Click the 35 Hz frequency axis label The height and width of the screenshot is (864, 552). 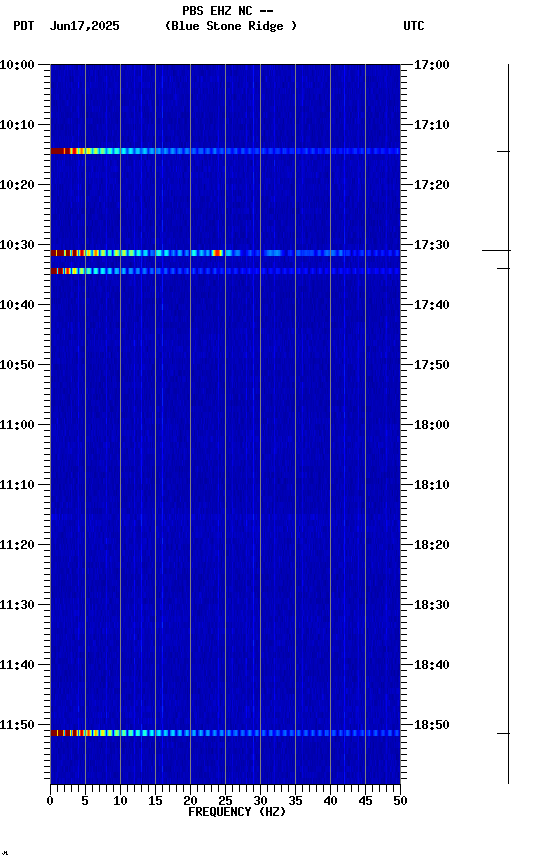pos(295,801)
